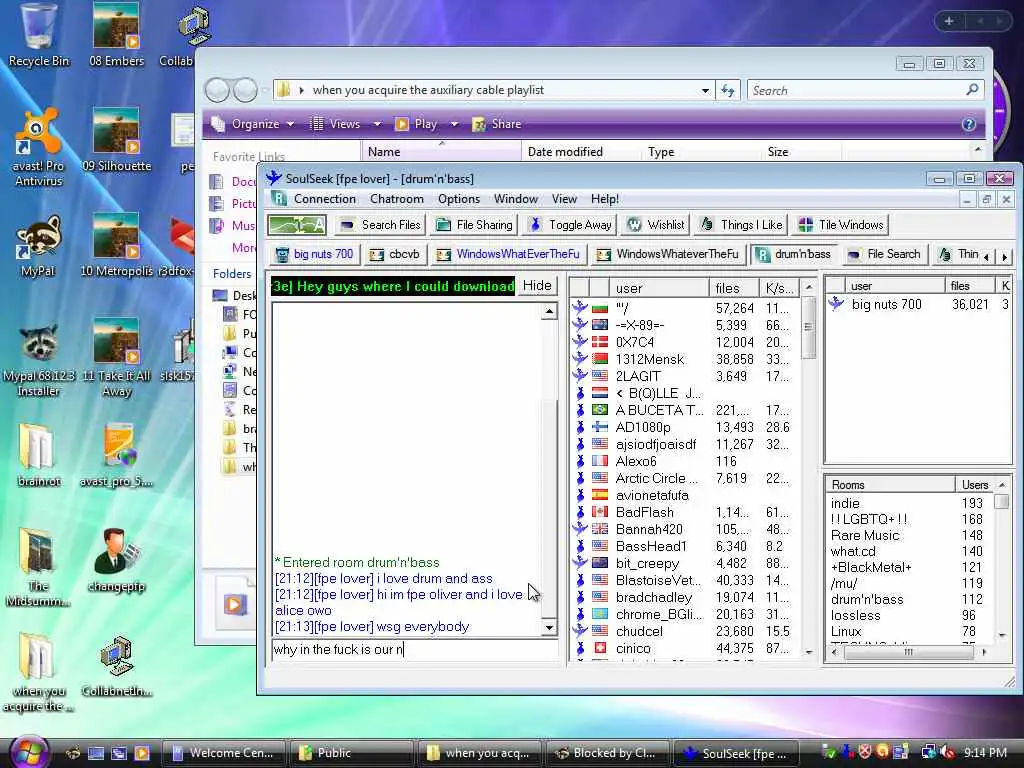Open the Play dropdown arrow in Explorer
Viewport: 1024px width, 768px height.
pos(455,124)
